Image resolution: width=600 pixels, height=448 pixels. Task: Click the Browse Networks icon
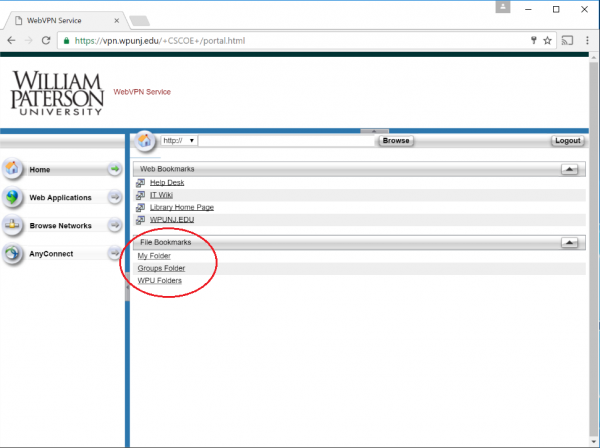coord(13,225)
